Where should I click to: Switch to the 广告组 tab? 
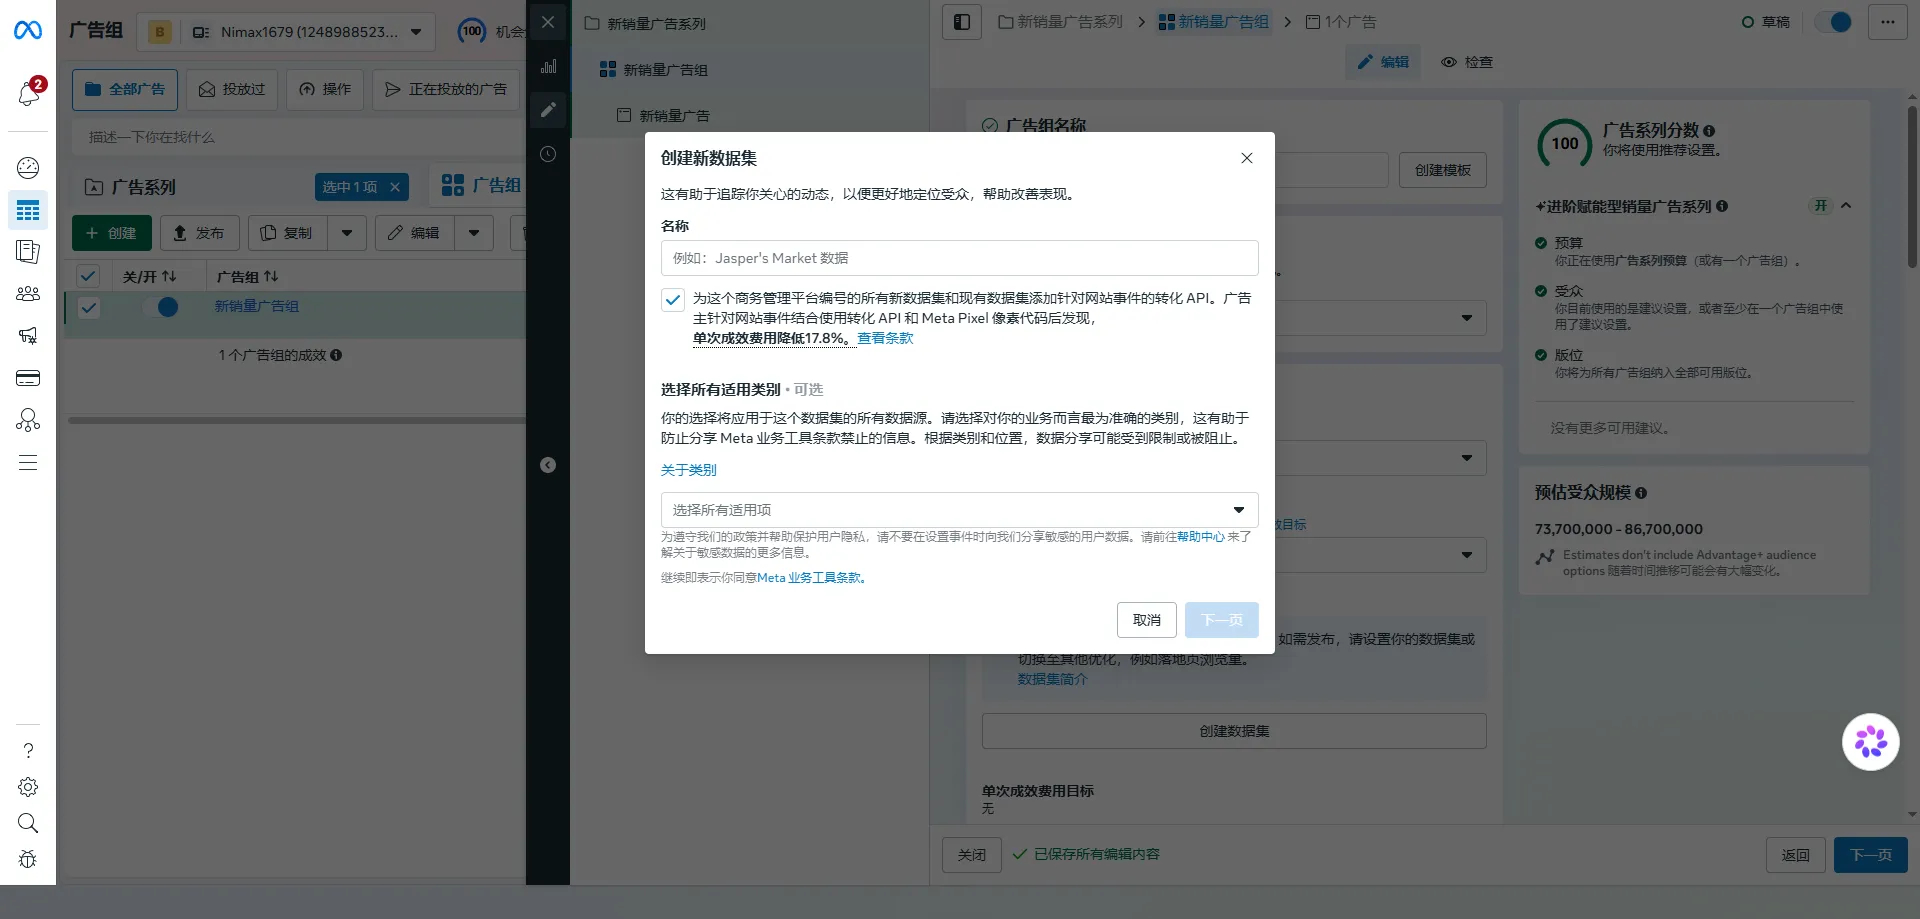click(481, 185)
